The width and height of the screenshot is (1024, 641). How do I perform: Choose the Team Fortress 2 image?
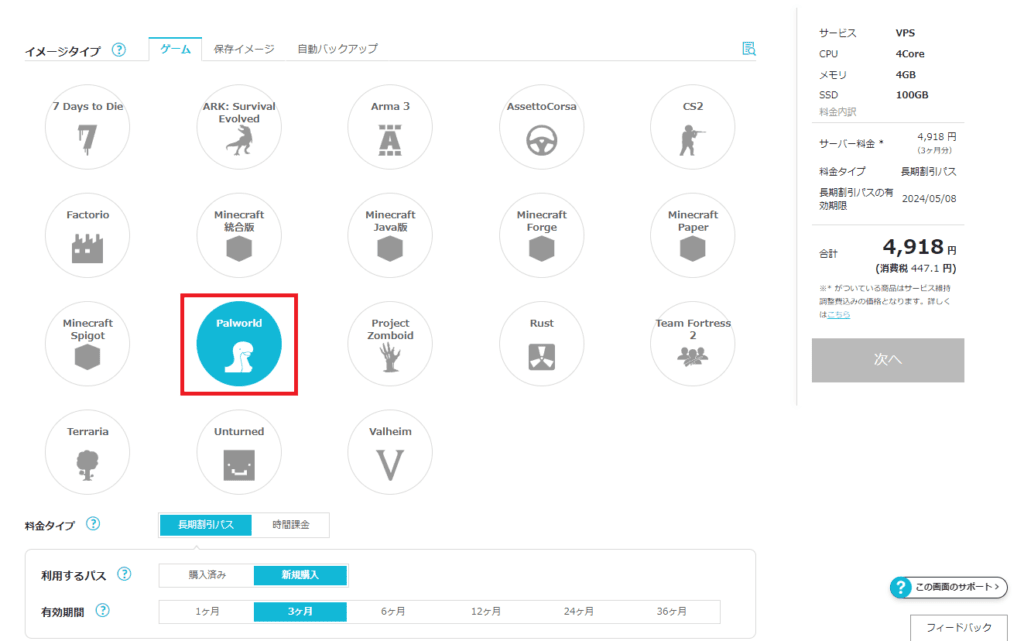[x=692, y=343]
